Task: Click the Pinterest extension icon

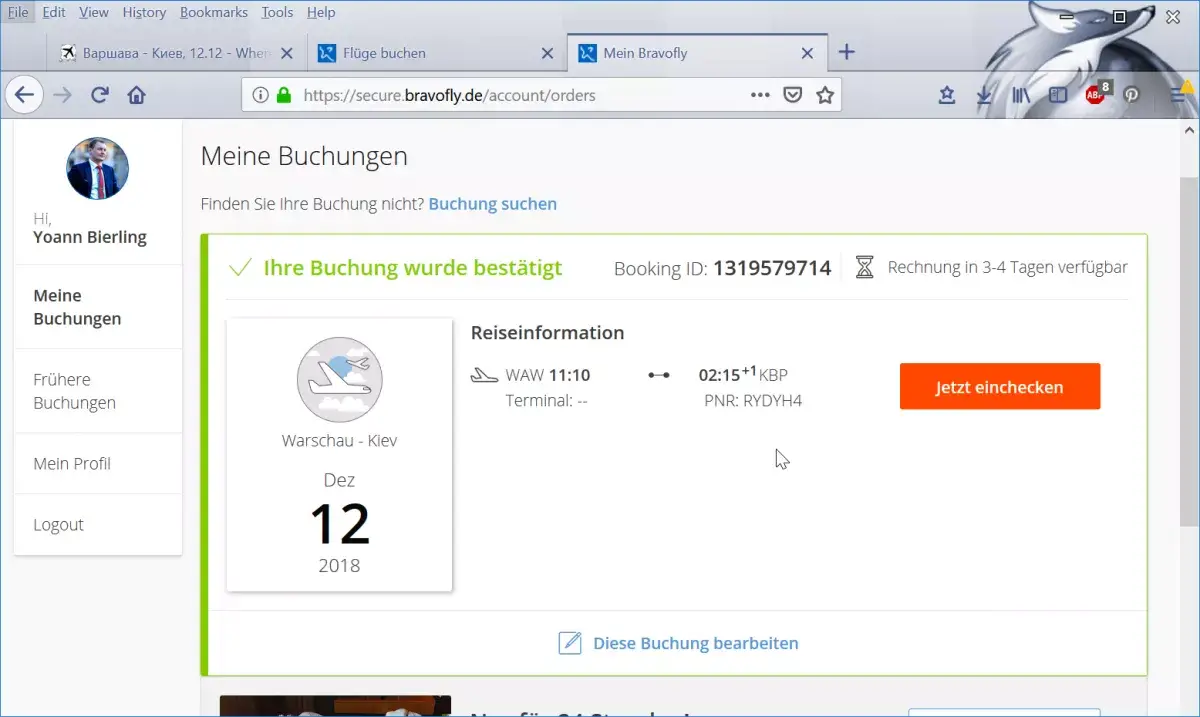Action: coord(1132,95)
